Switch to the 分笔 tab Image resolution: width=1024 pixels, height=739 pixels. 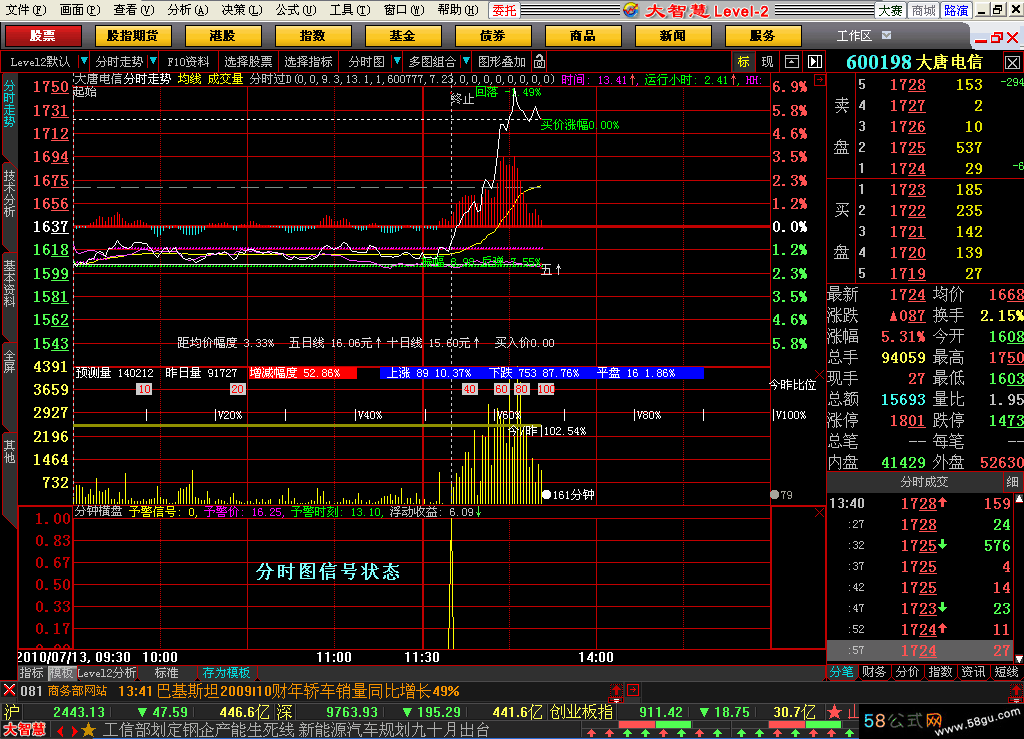pyautogui.click(x=841, y=672)
